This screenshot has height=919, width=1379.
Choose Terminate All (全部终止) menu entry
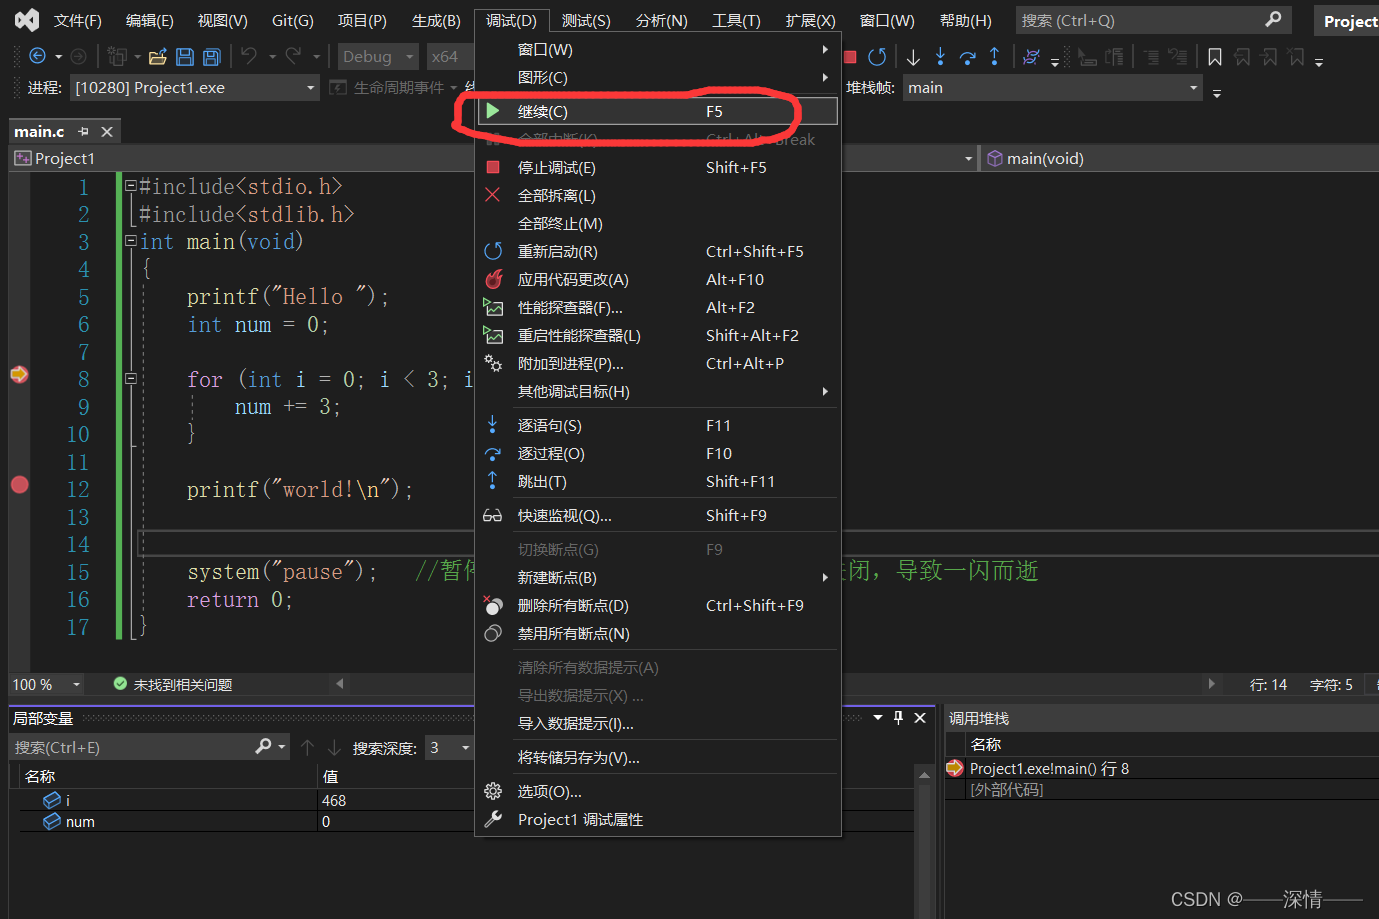pyautogui.click(x=657, y=223)
